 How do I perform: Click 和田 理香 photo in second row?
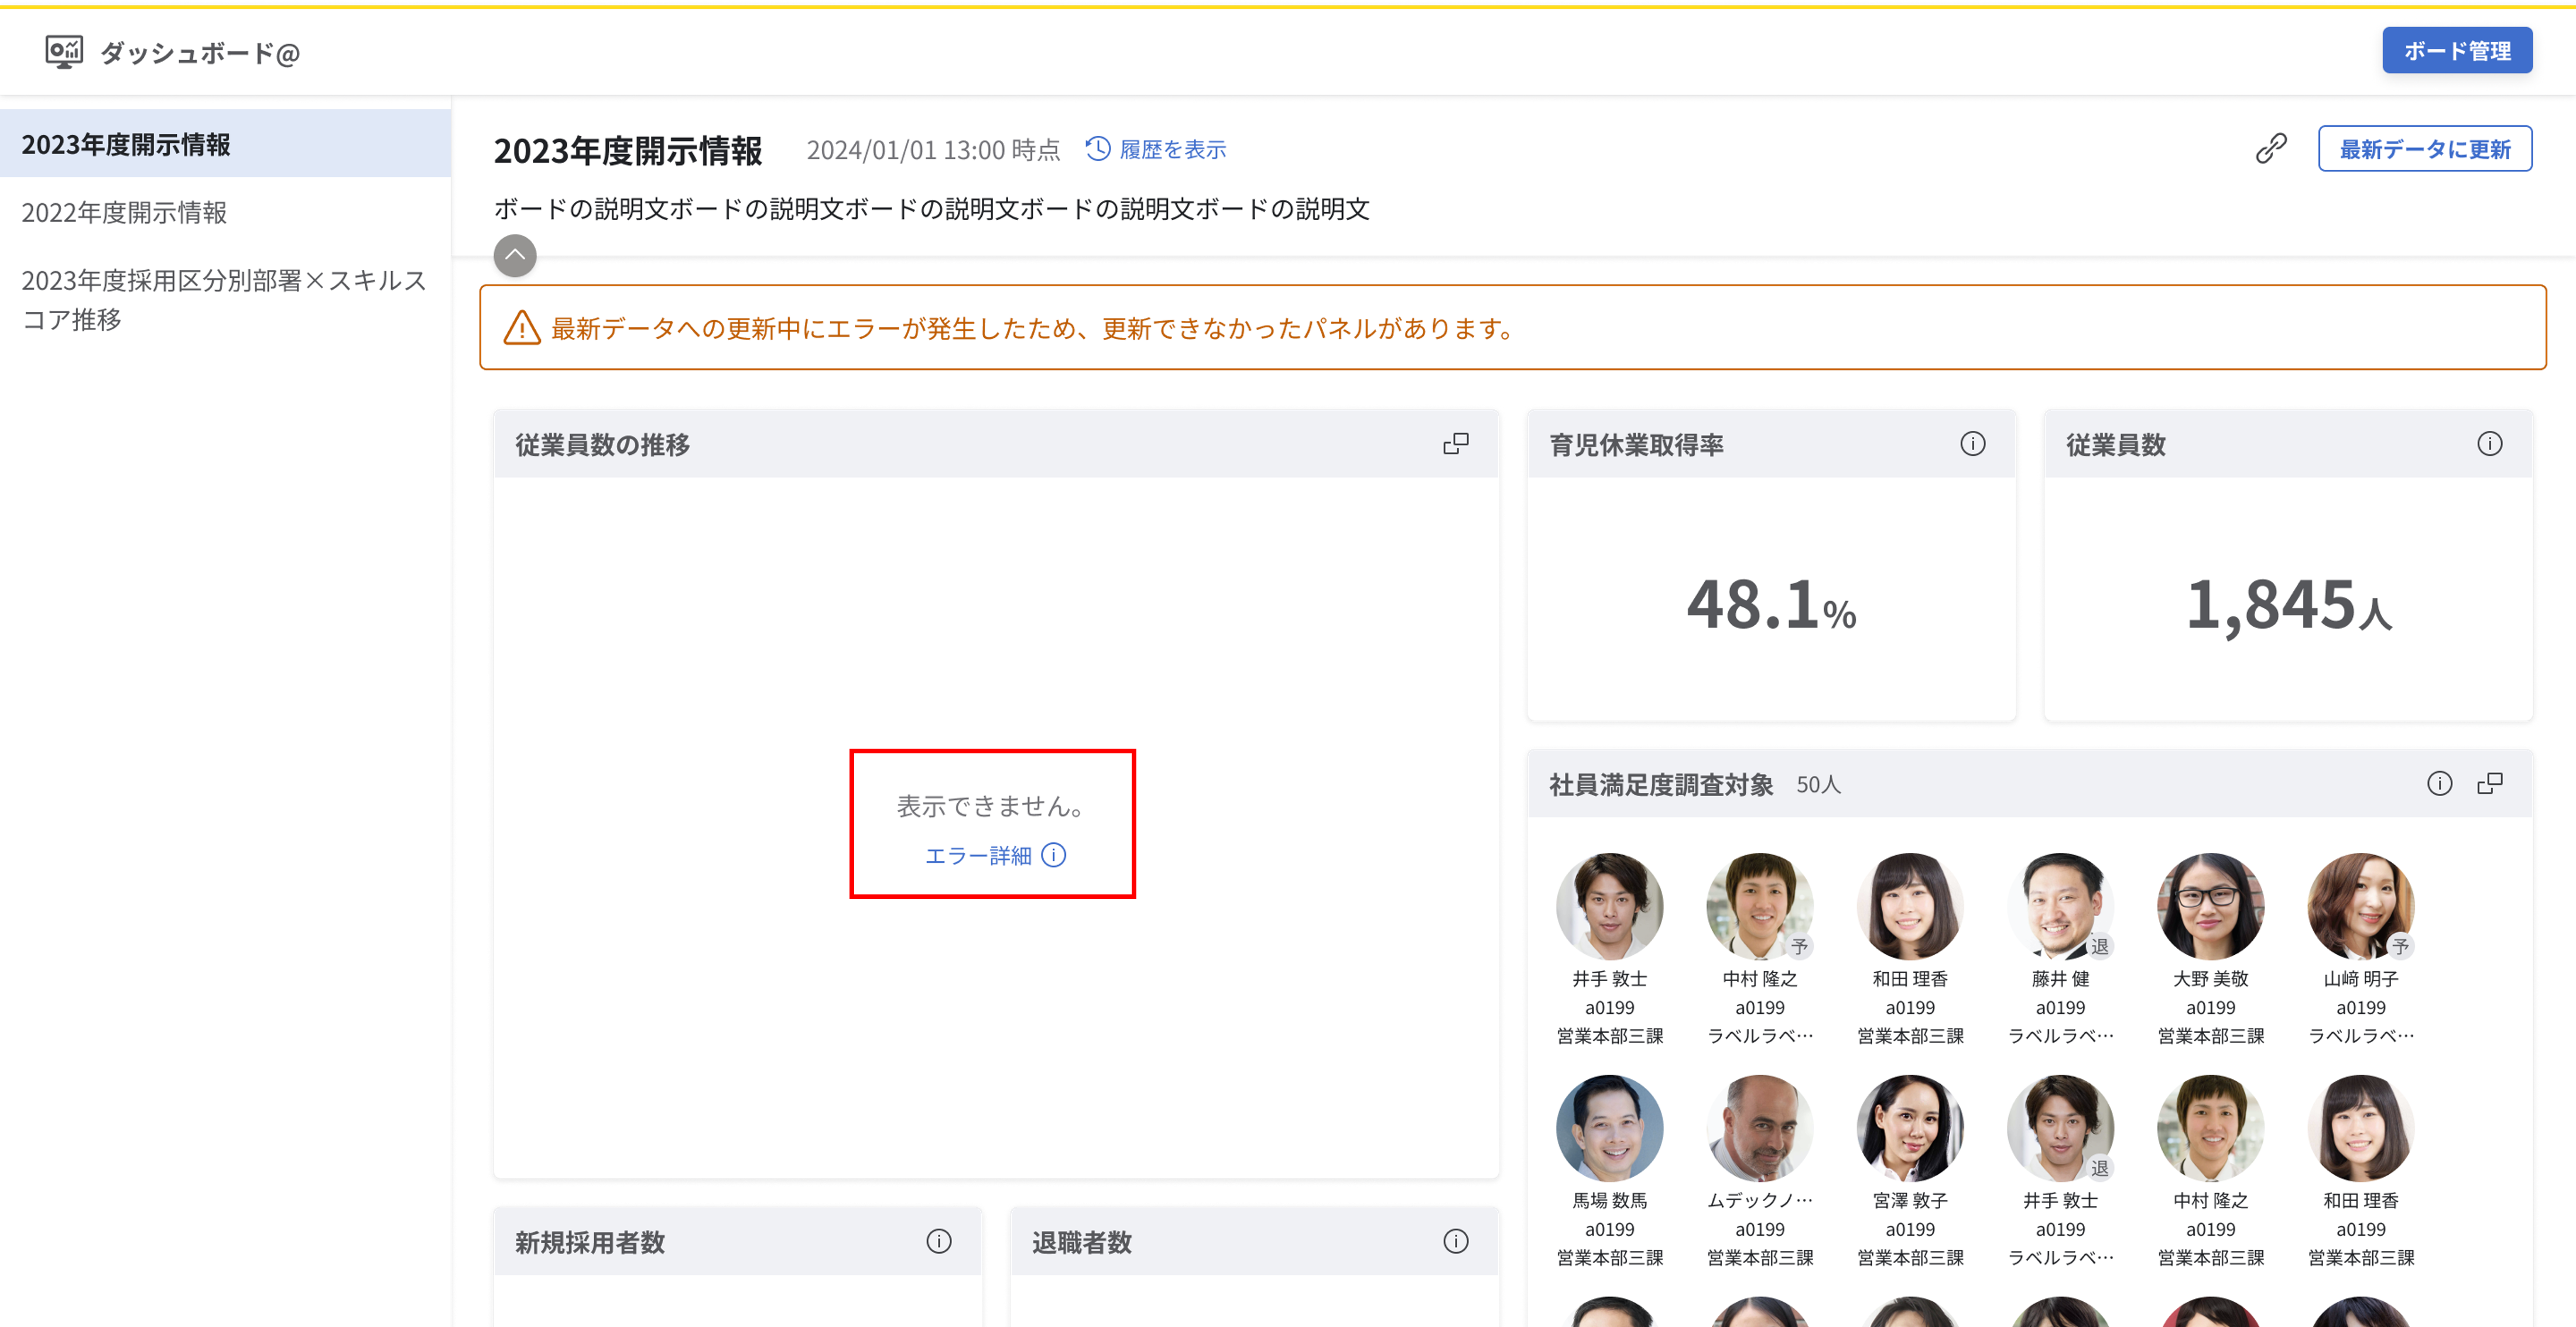(x=2361, y=1128)
